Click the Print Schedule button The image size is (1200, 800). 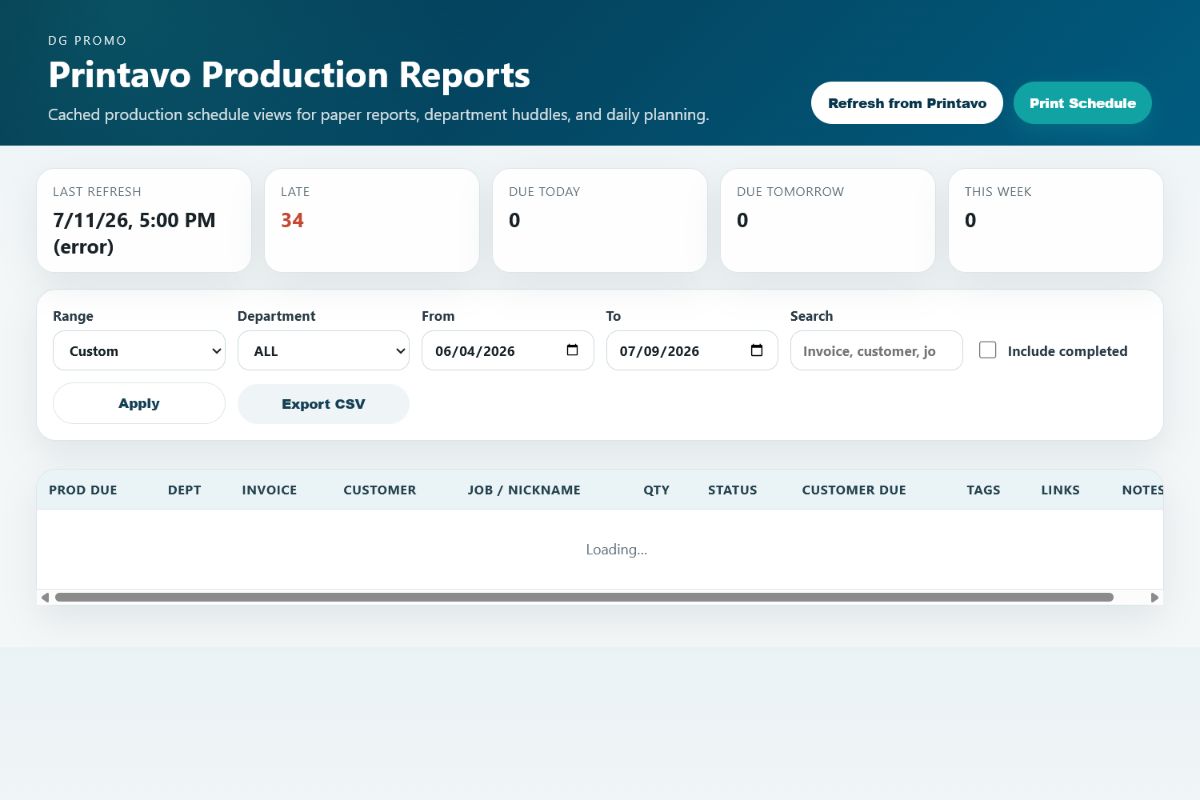[1082, 103]
